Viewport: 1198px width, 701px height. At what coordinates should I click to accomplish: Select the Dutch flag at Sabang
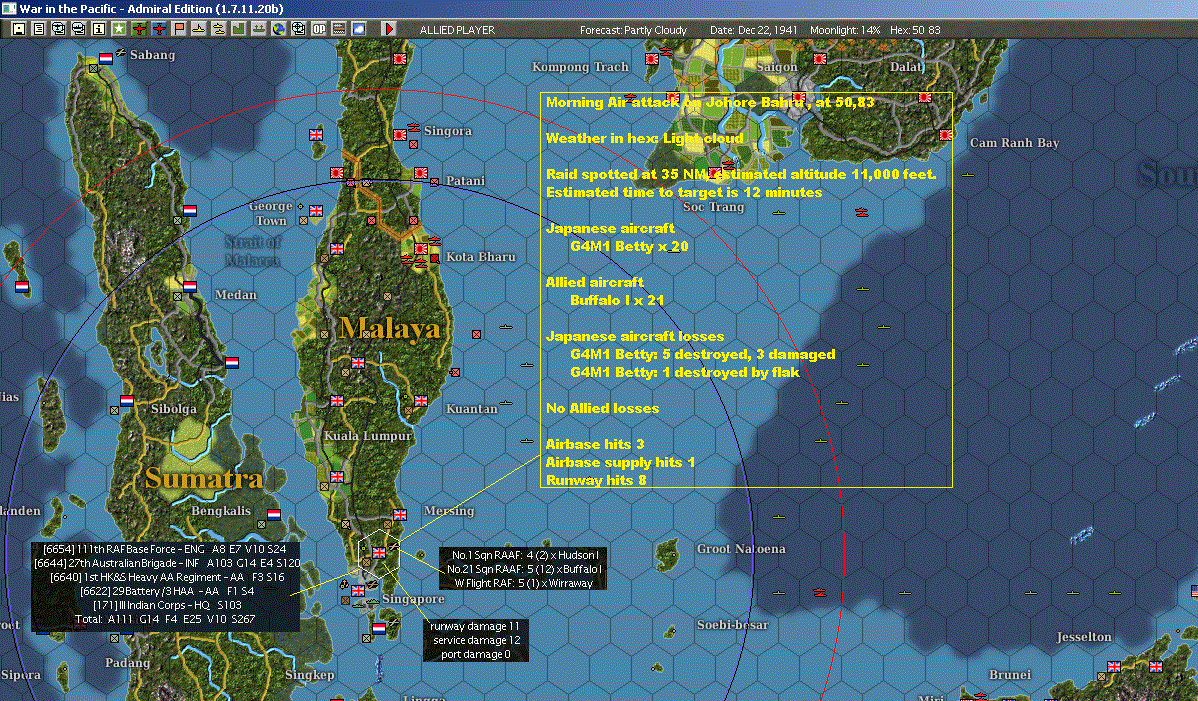(x=105, y=58)
